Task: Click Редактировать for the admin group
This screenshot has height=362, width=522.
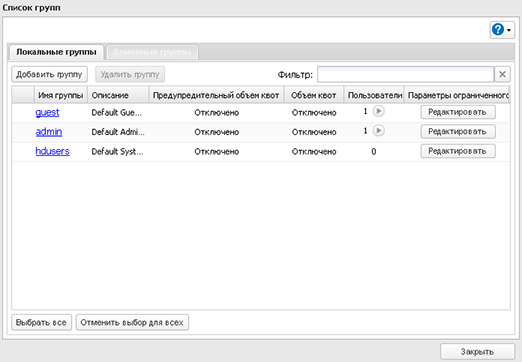Action: pos(458,131)
